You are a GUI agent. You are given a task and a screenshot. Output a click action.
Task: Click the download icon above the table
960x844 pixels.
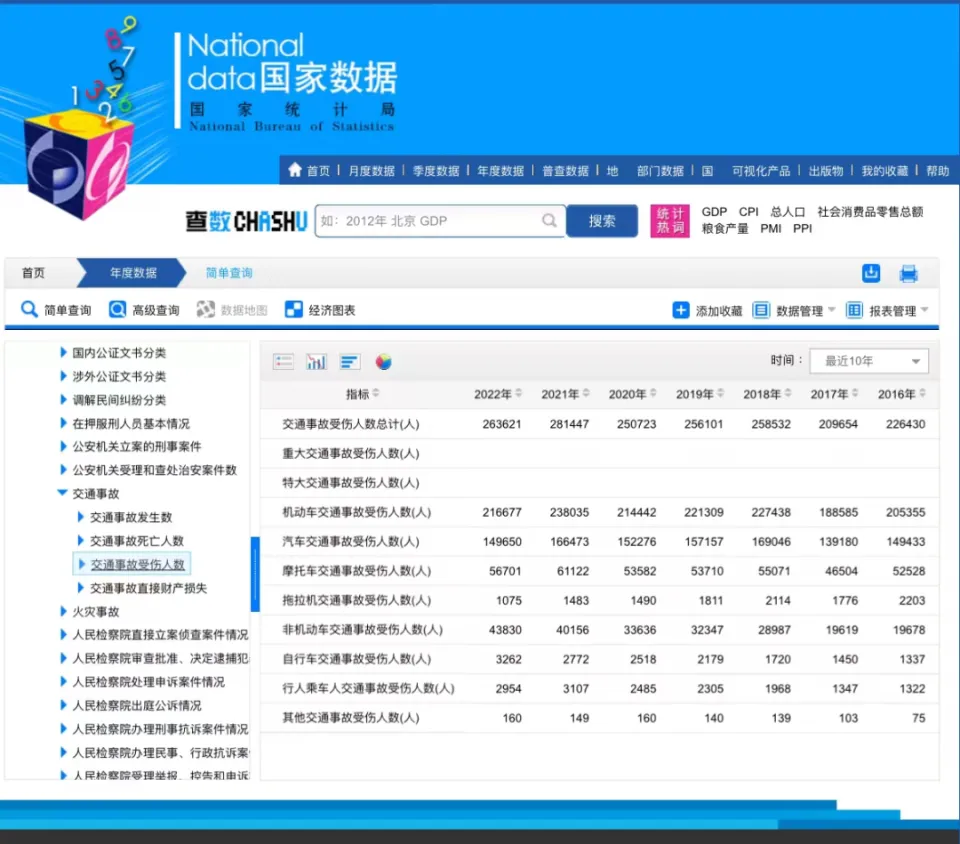(870, 272)
